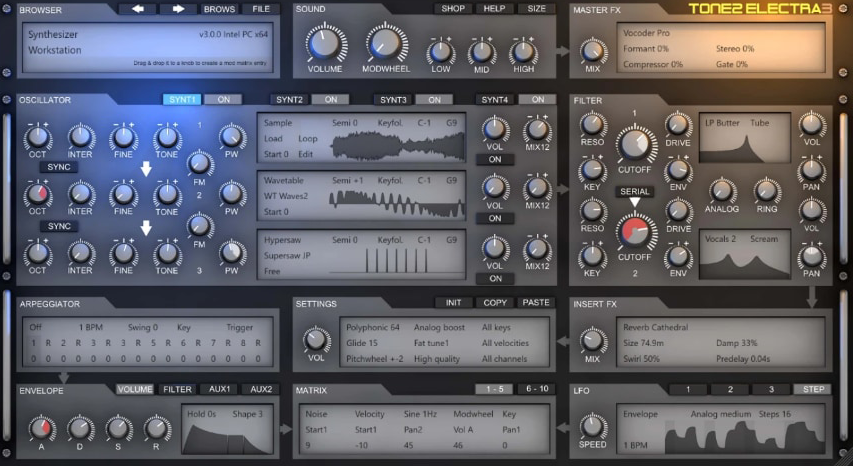Toggle the SERIAL filter routing button

(634, 191)
